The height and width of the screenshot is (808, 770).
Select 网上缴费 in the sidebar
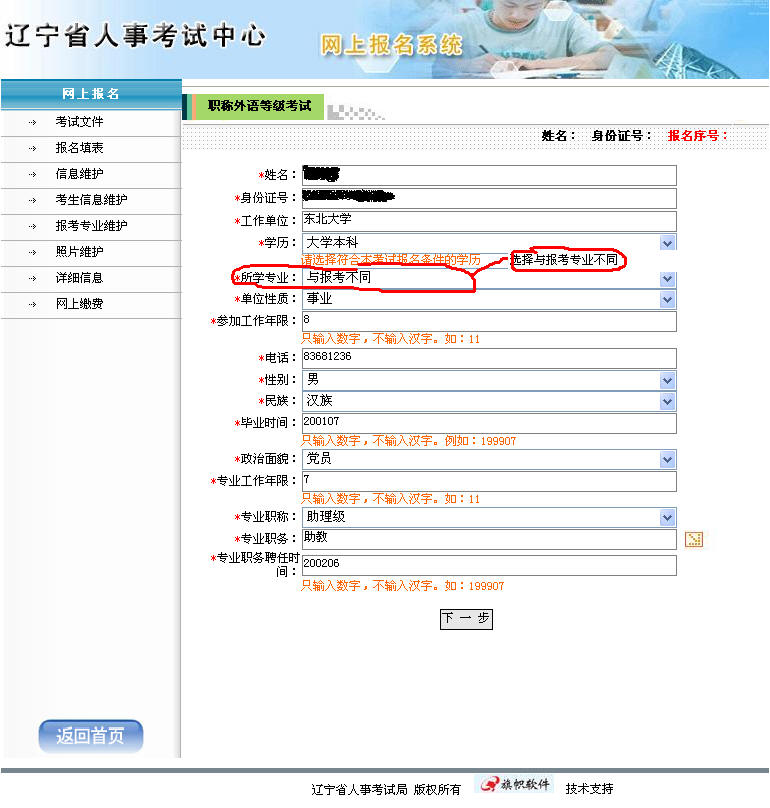pos(79,304)
